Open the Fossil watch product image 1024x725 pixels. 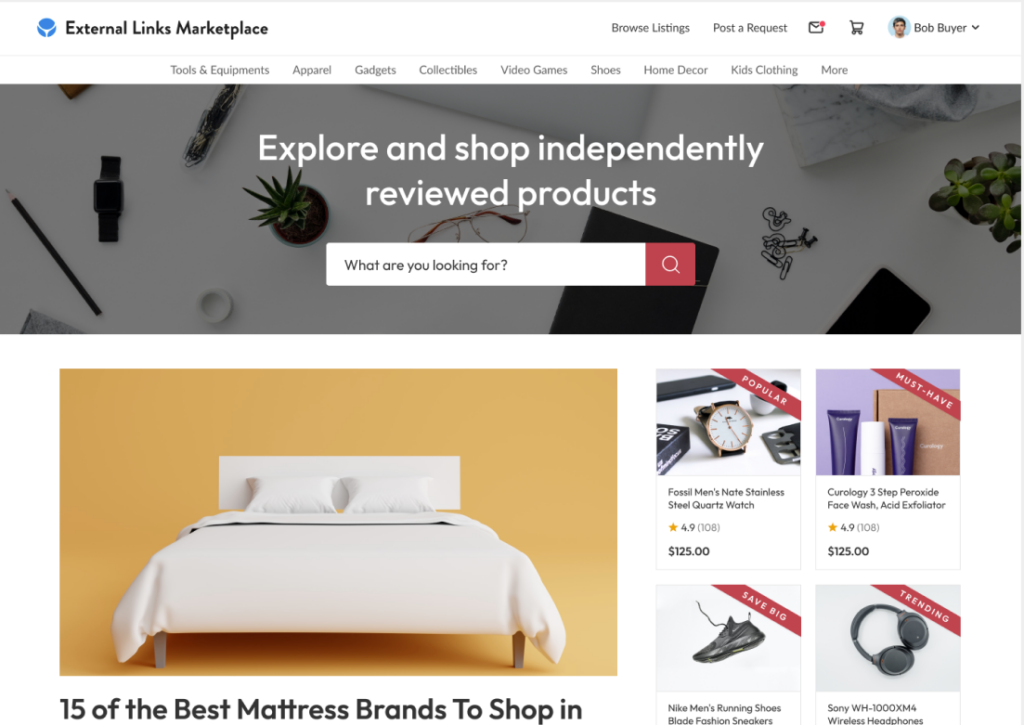pos(728,422)
